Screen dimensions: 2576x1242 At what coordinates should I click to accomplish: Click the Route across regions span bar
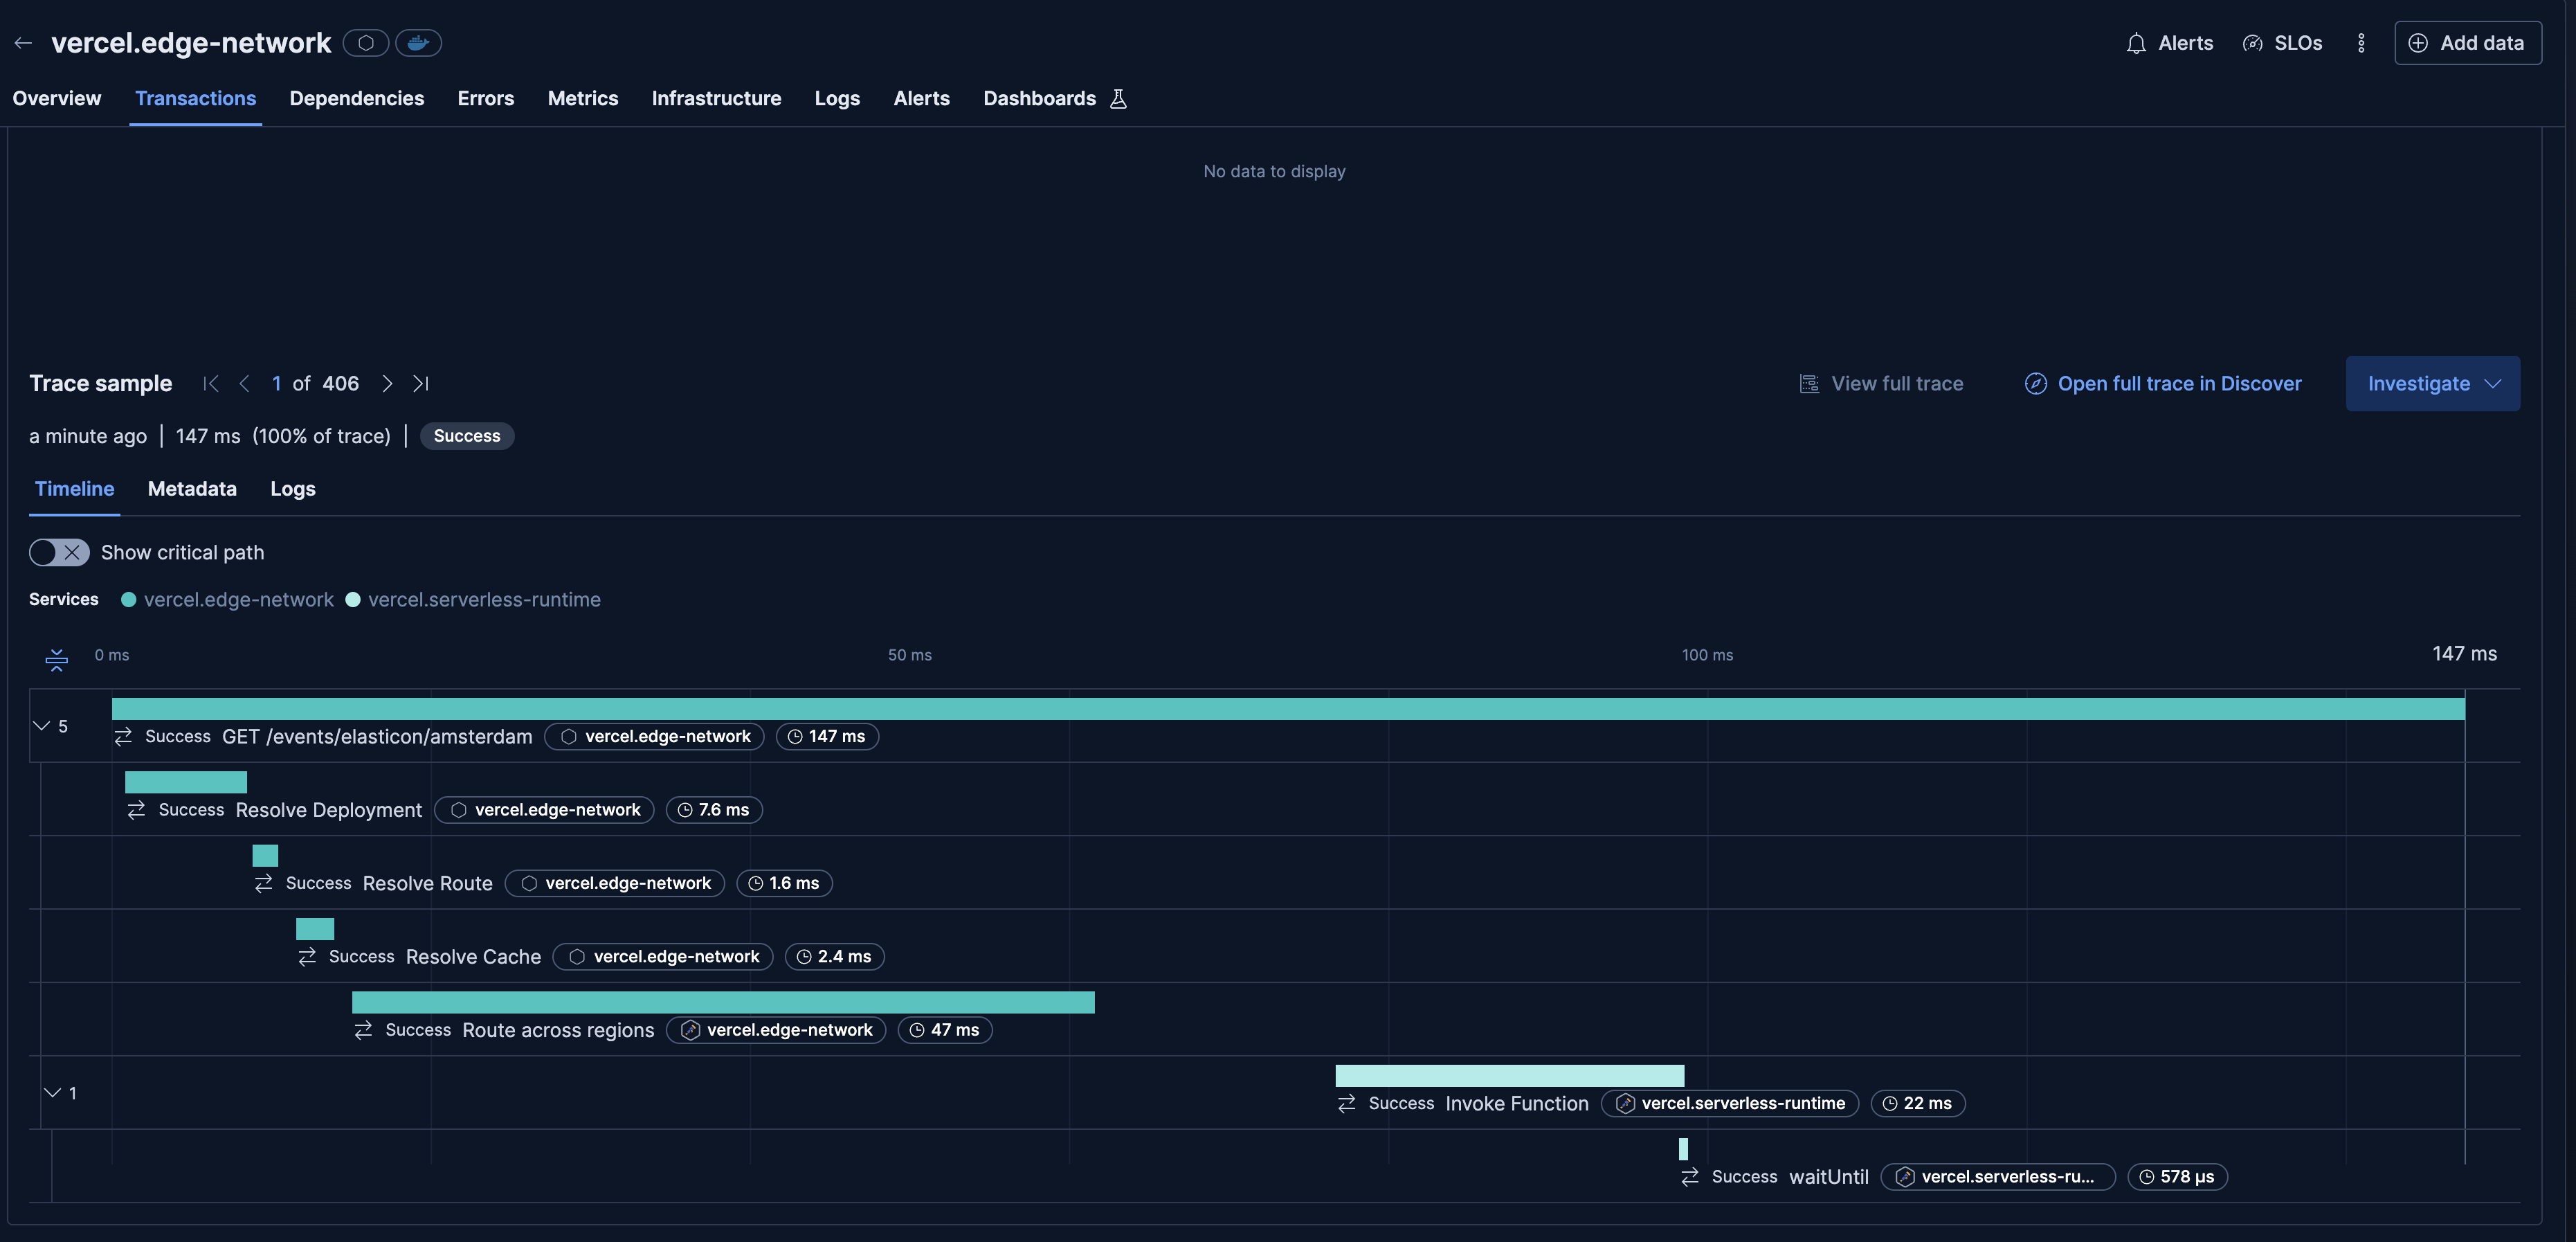[x=723, y=1002]
